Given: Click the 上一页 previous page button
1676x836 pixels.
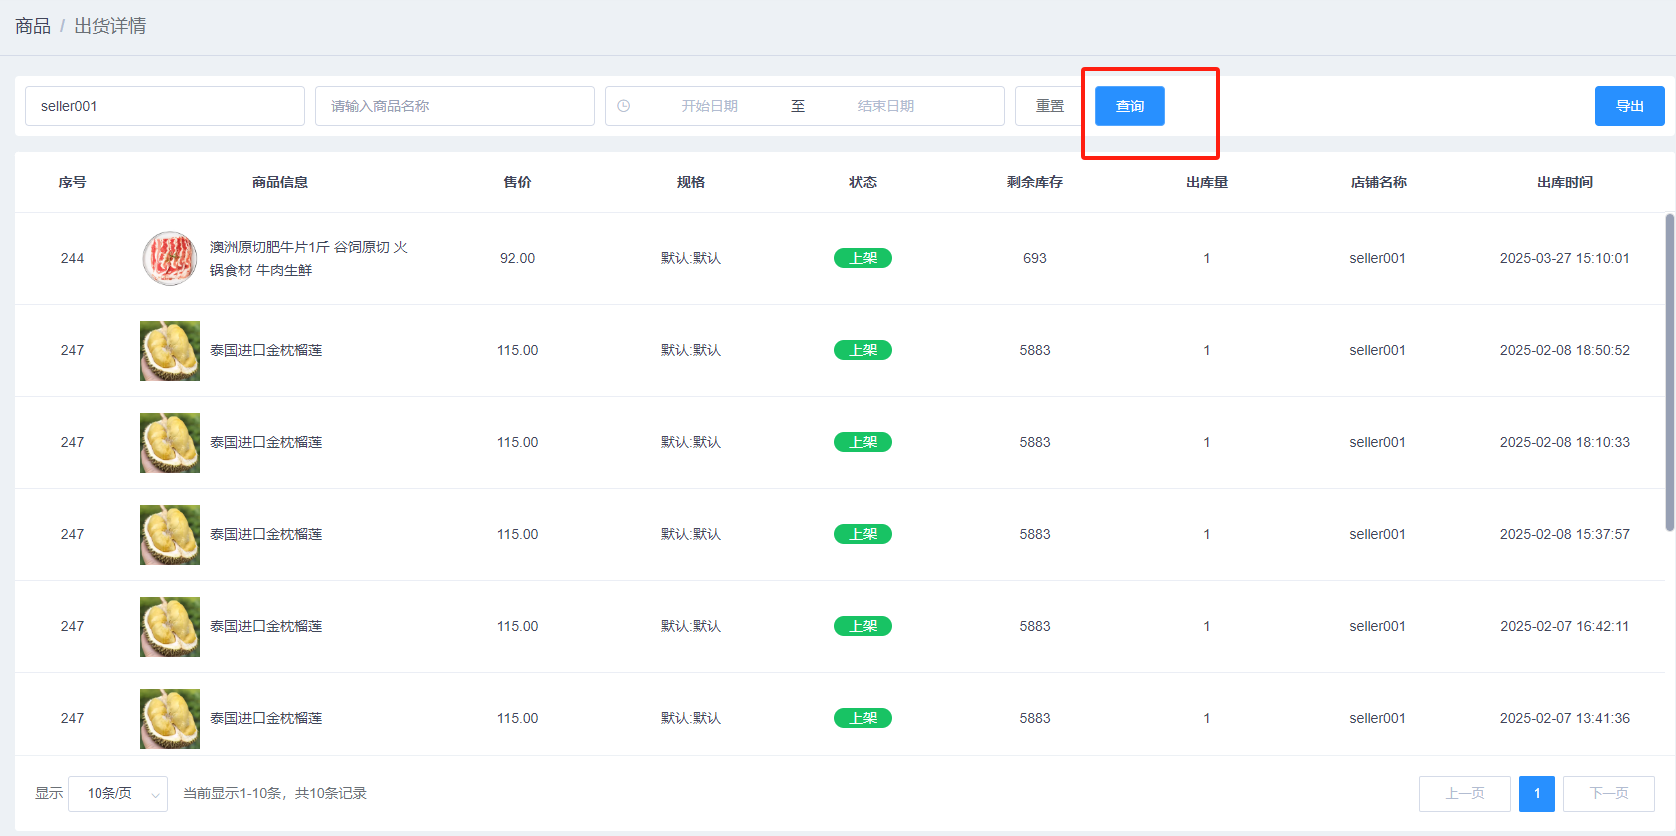Looking at the screenshot, I should 1464,794.
